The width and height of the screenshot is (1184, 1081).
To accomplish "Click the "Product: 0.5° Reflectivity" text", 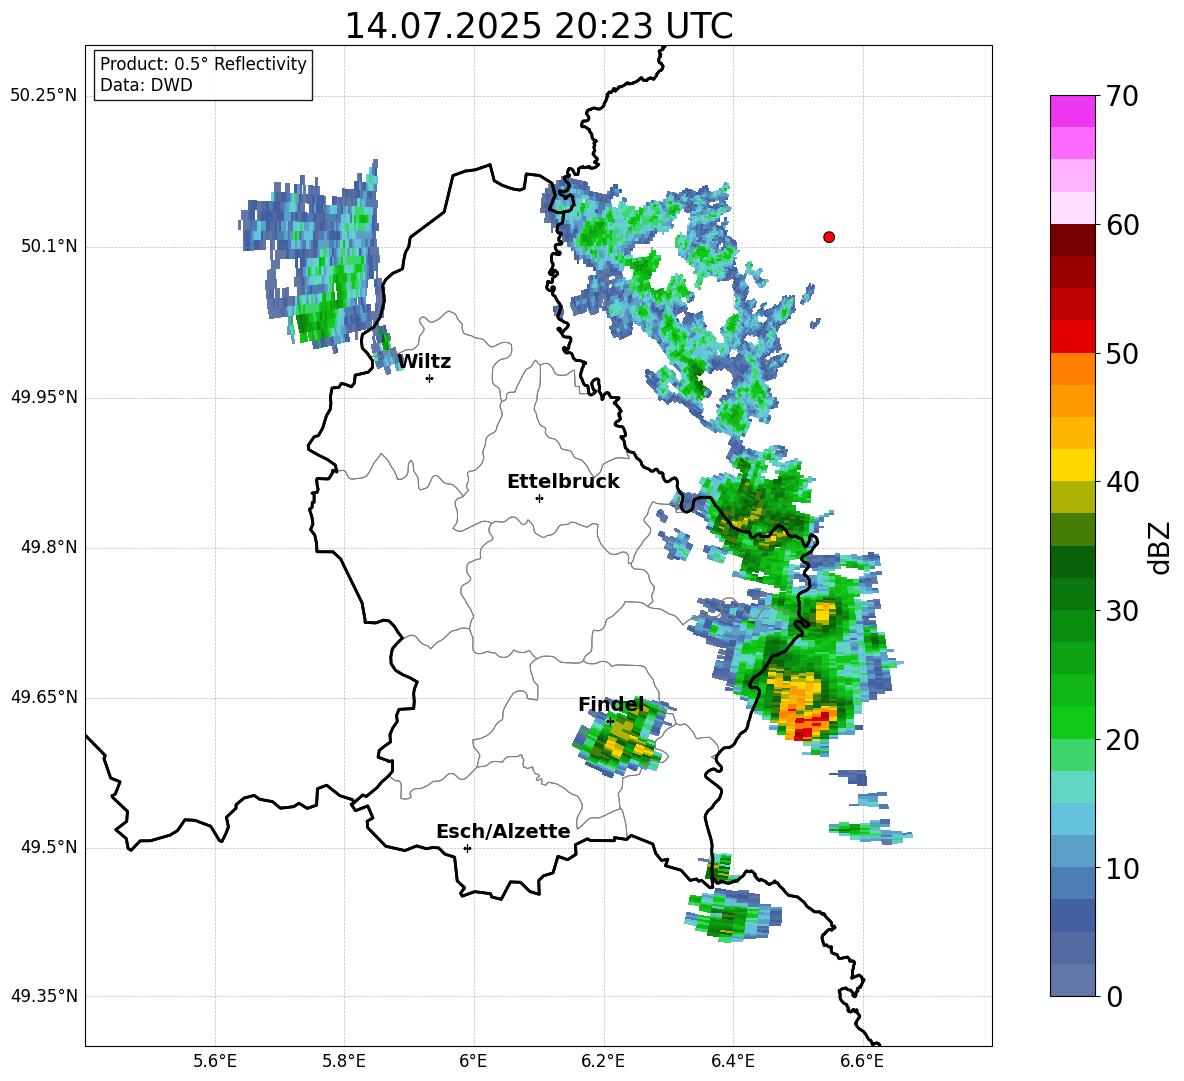I will pyautogui.click(x=203, y=64).
